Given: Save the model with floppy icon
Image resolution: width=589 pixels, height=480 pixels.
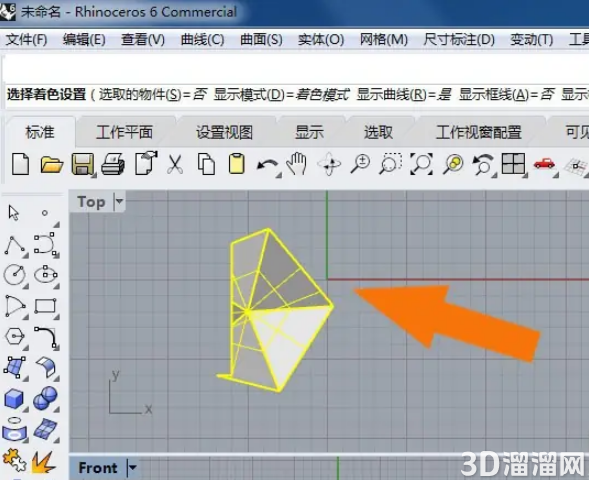Looking at the screenshot, I should pos(83,164).
